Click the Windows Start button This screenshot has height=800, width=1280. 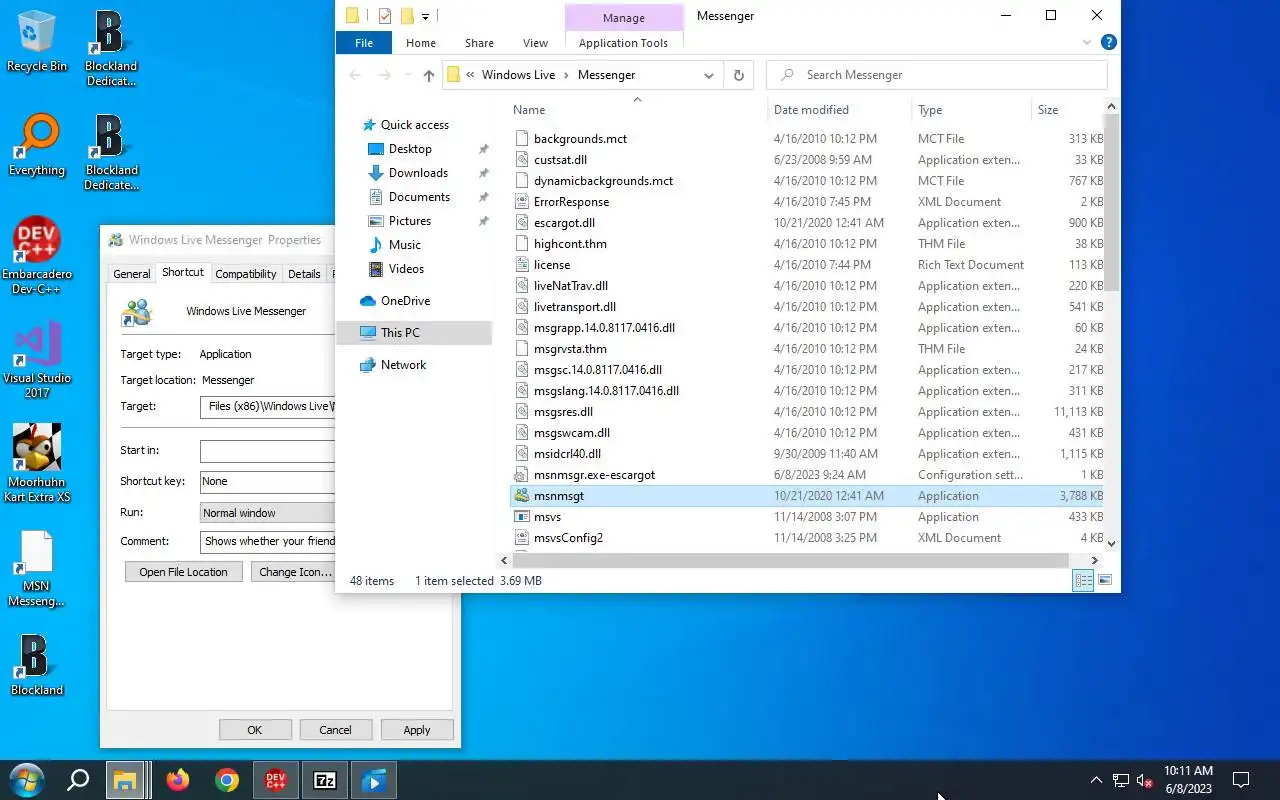click(x=26, y=780)
